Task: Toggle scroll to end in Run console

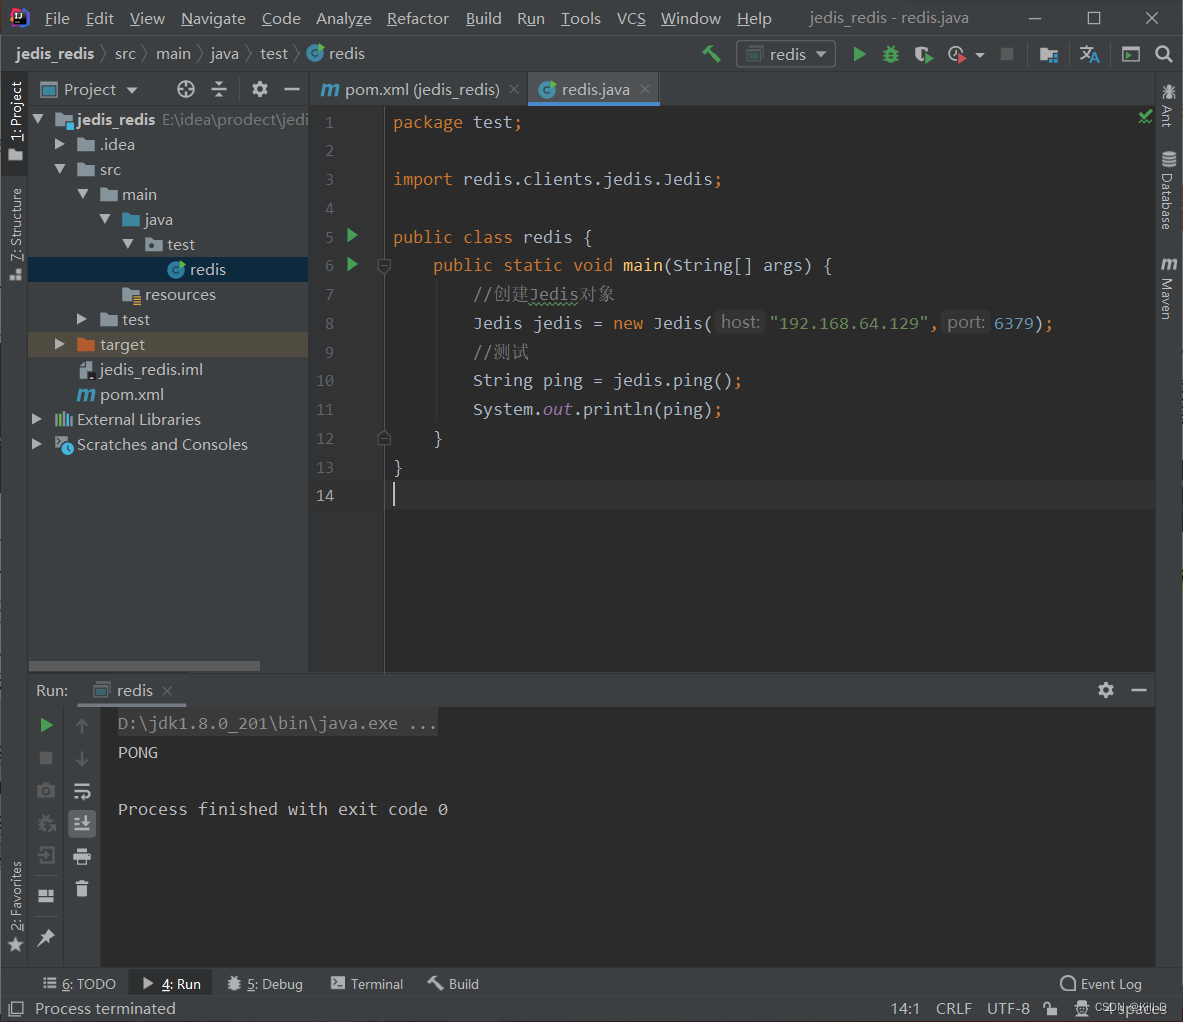Action: pyautogui.click(x=82, y=823)
